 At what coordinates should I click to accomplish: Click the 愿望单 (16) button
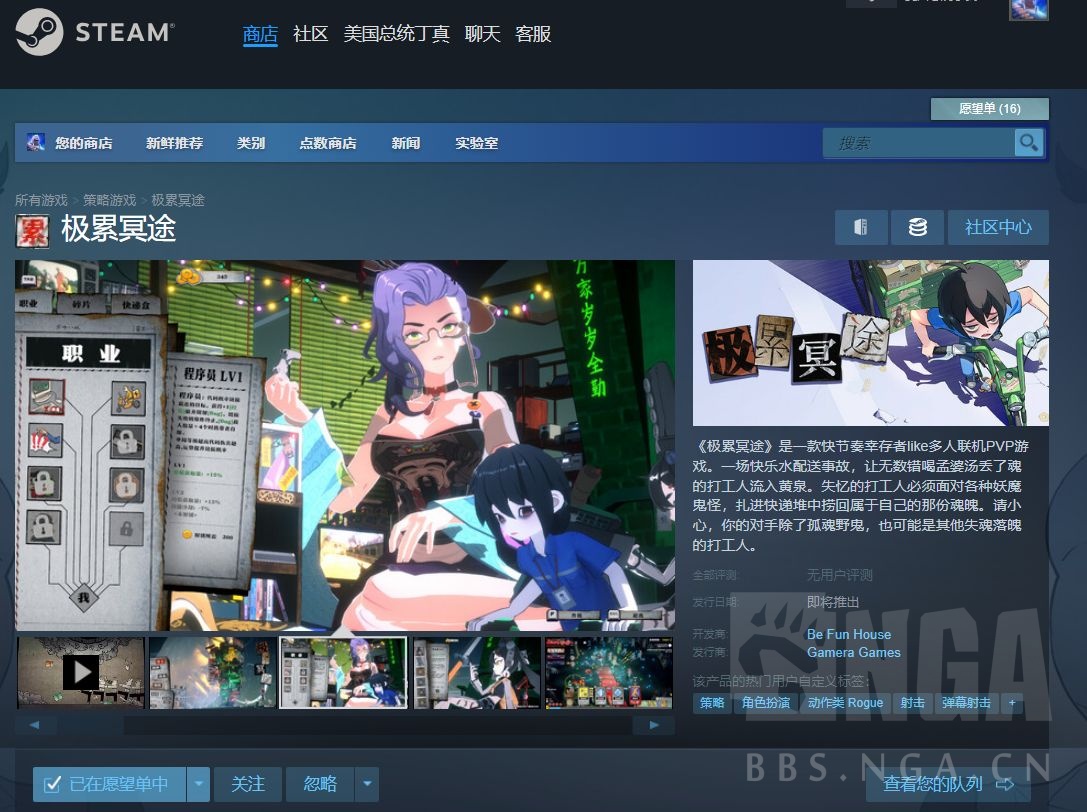click(x=989, y=109)
